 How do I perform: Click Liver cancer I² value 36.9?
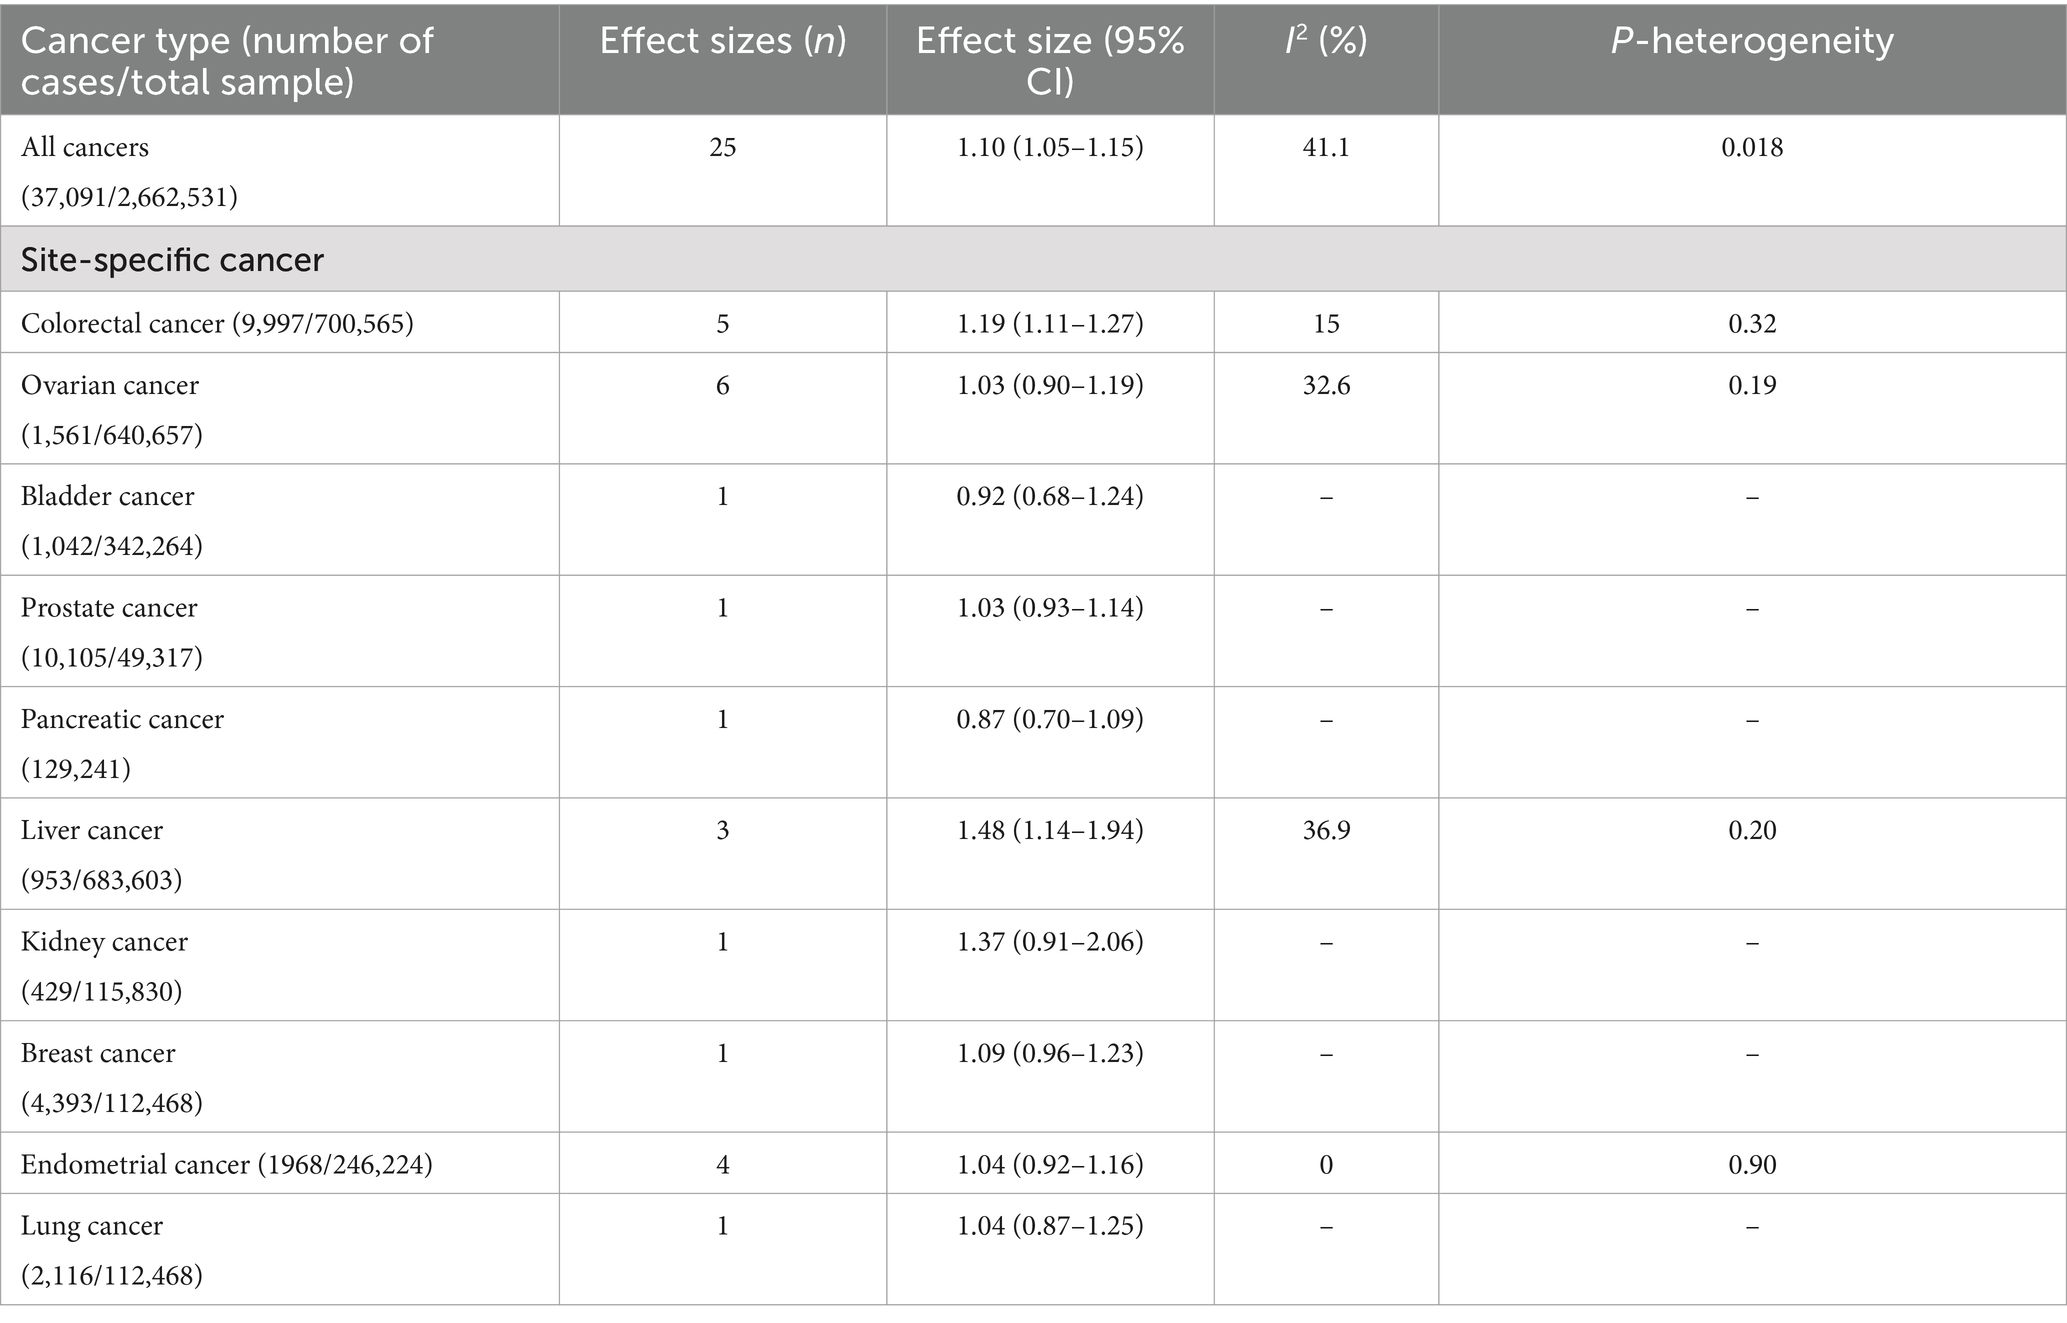1326,830
